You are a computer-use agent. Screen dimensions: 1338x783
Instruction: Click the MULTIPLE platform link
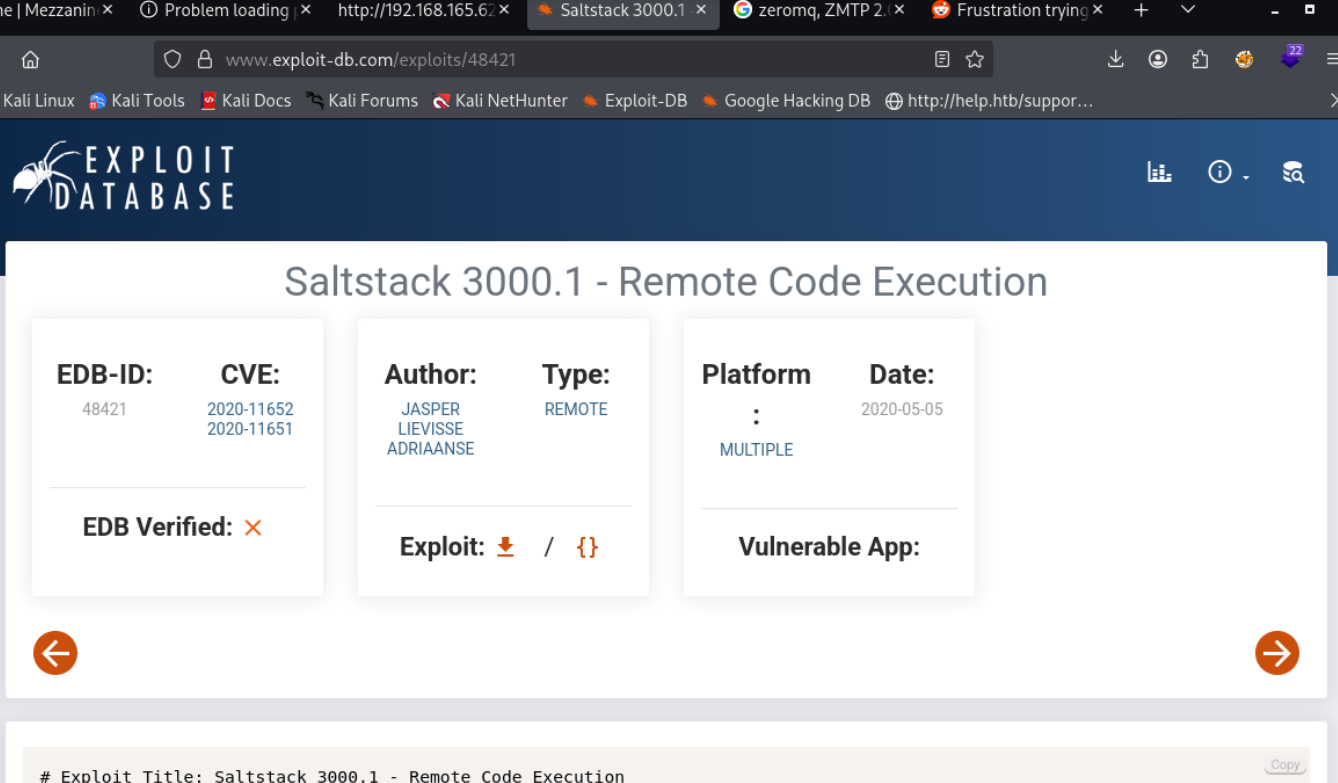click(756, 450)
